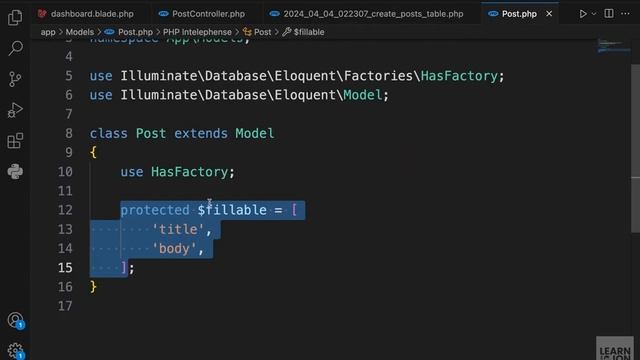Open the Source Control view

click(x=15, y=79)
